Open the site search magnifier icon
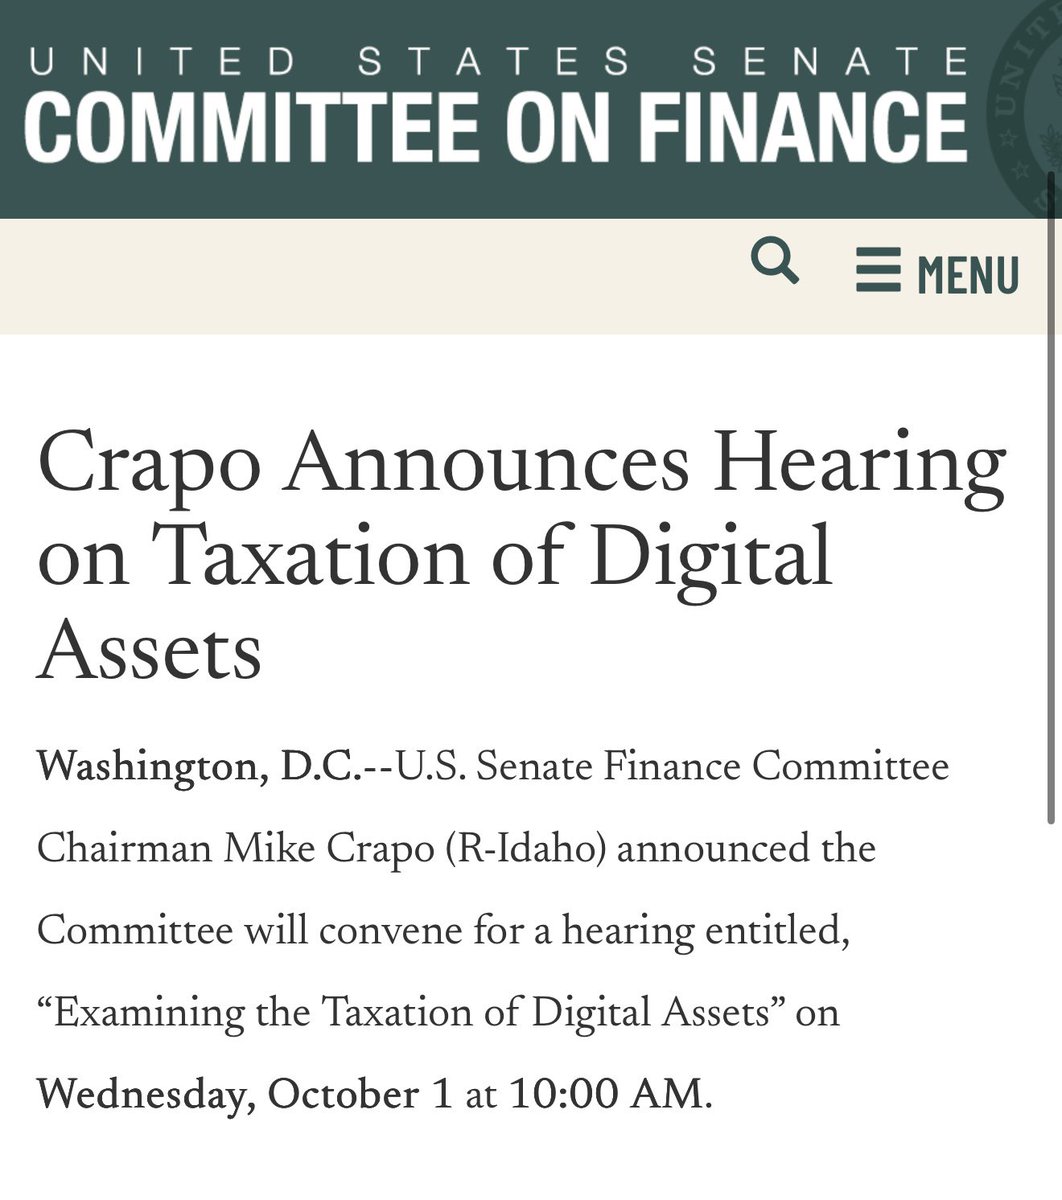The image size is (1062, 1200). (x=775, y=263)
